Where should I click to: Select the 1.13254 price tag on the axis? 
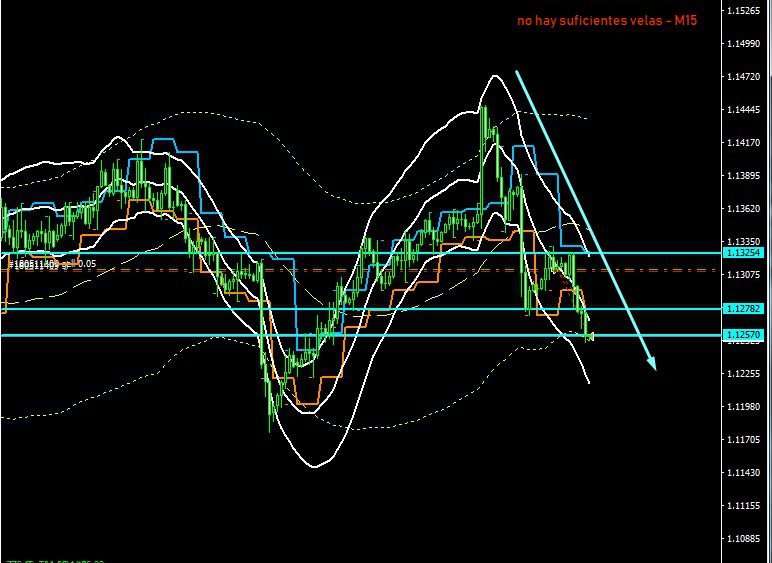point(745,253)
